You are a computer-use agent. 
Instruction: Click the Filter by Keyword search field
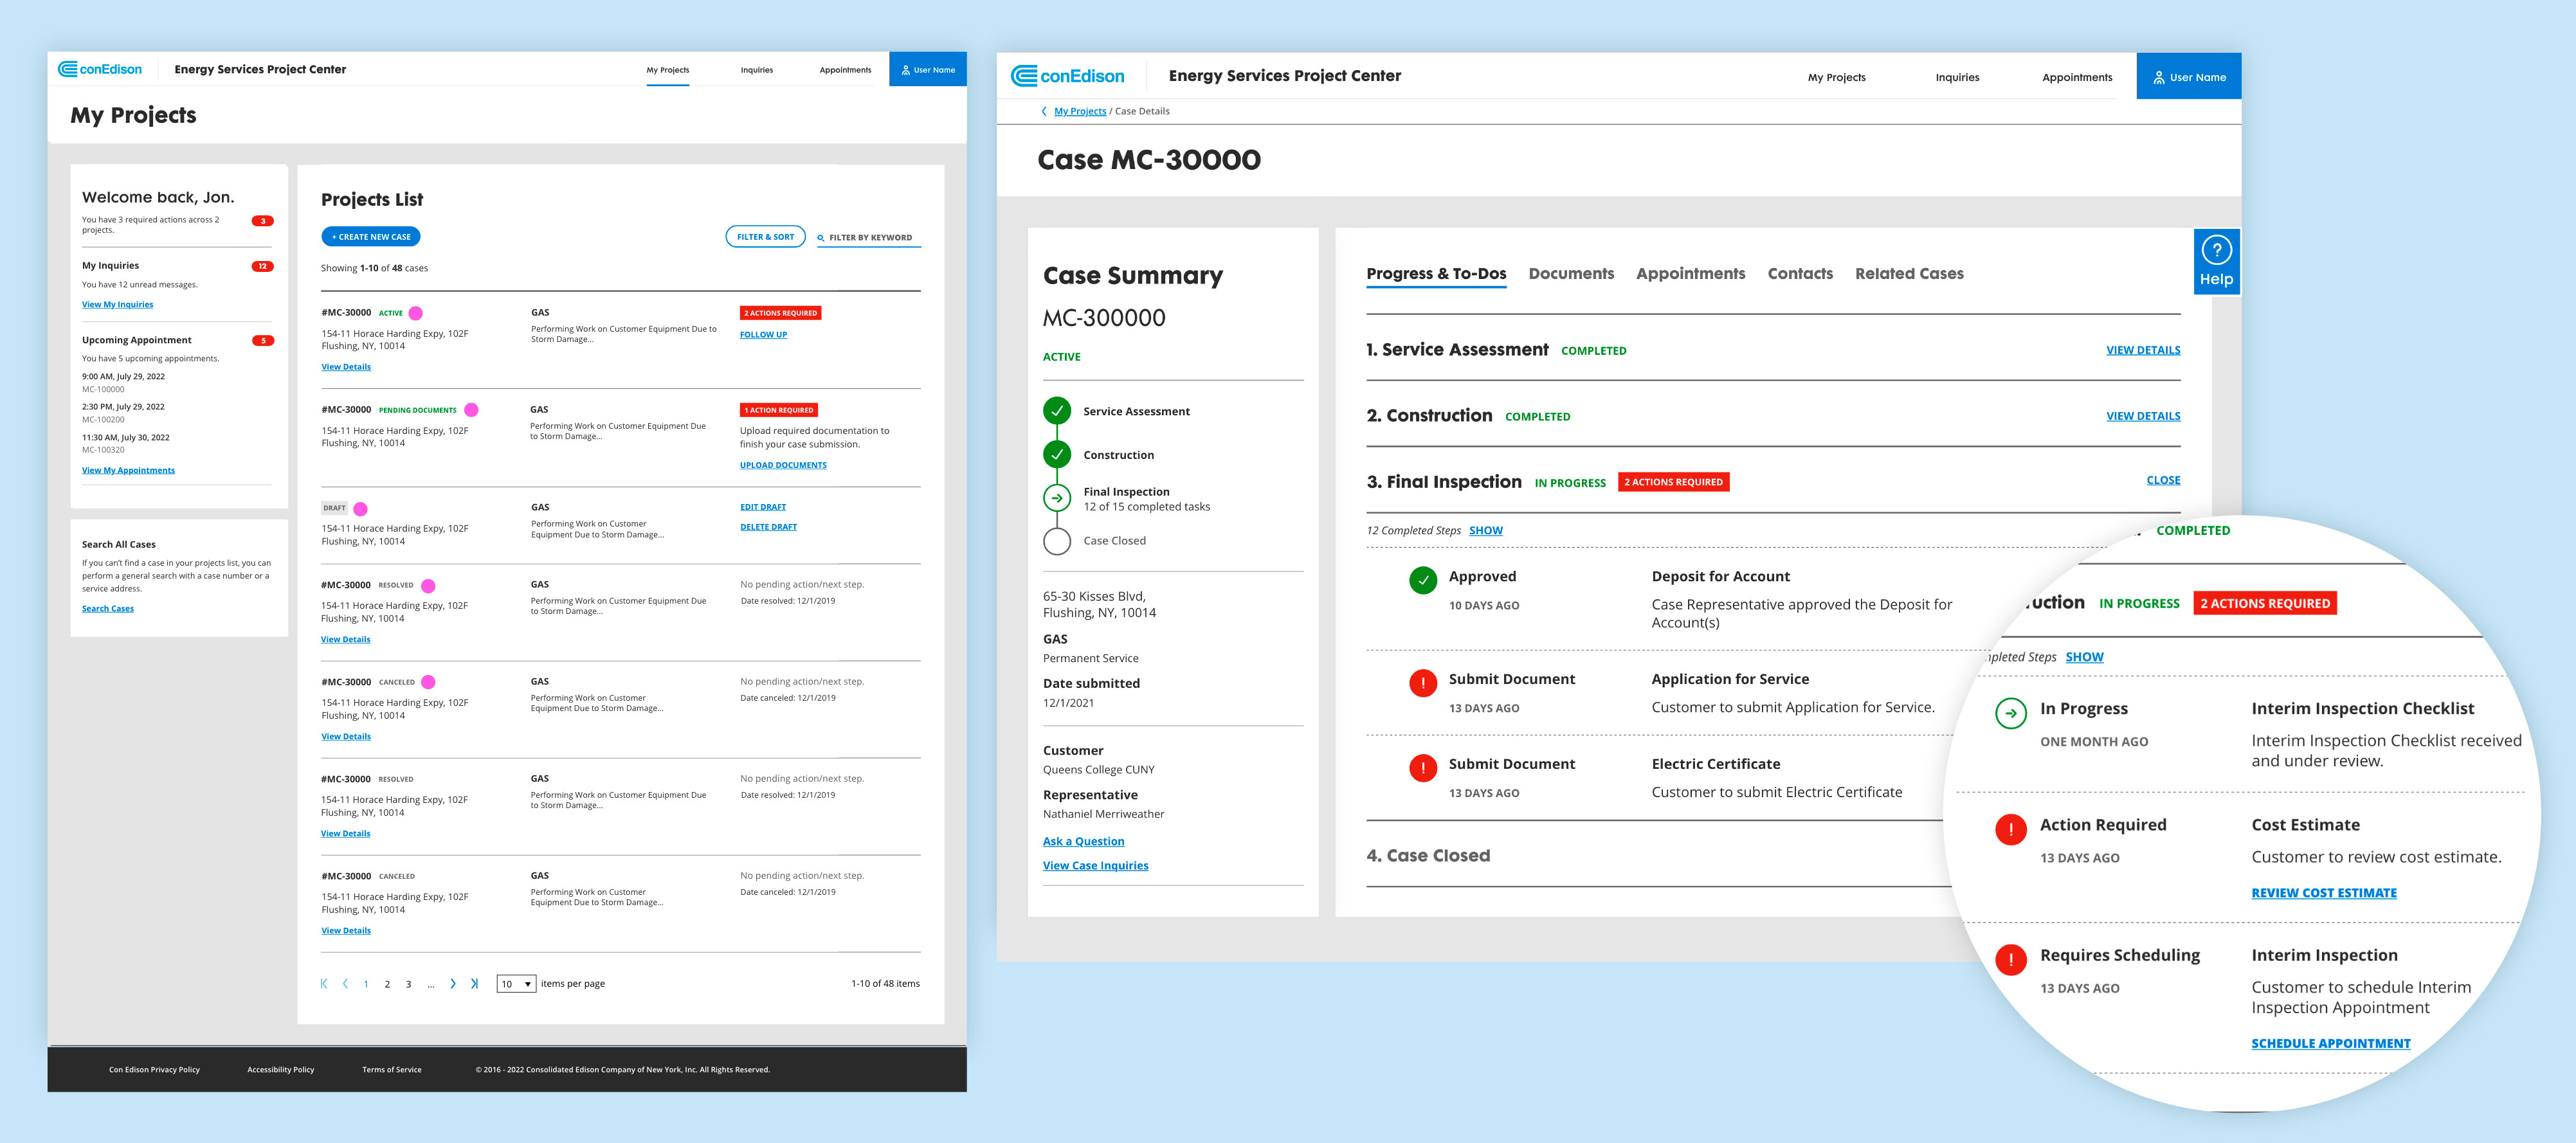872,238
